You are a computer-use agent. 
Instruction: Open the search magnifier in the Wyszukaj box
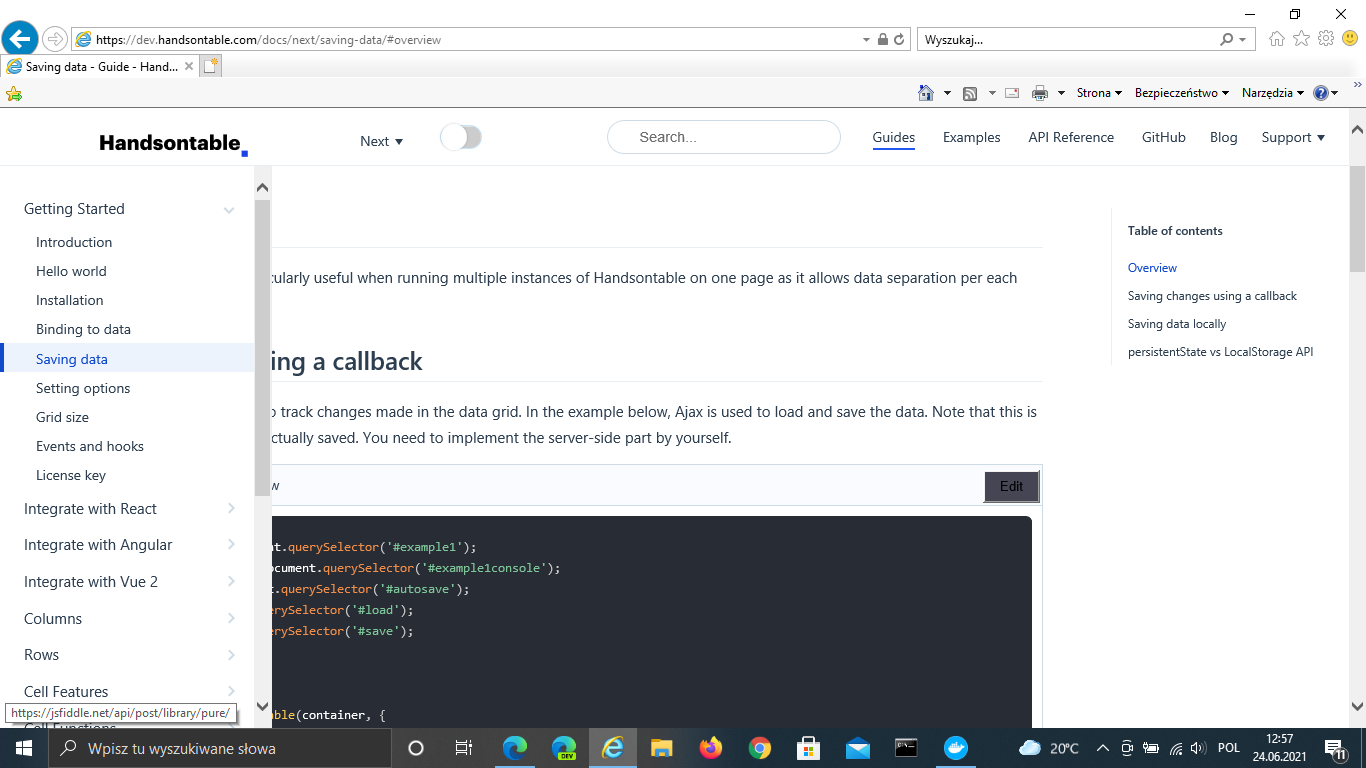click(1227, 39)
